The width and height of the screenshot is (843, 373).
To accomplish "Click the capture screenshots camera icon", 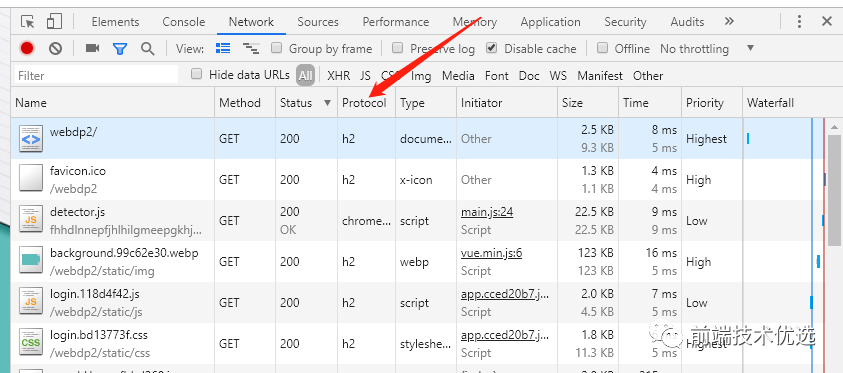I will pos(92,48).
